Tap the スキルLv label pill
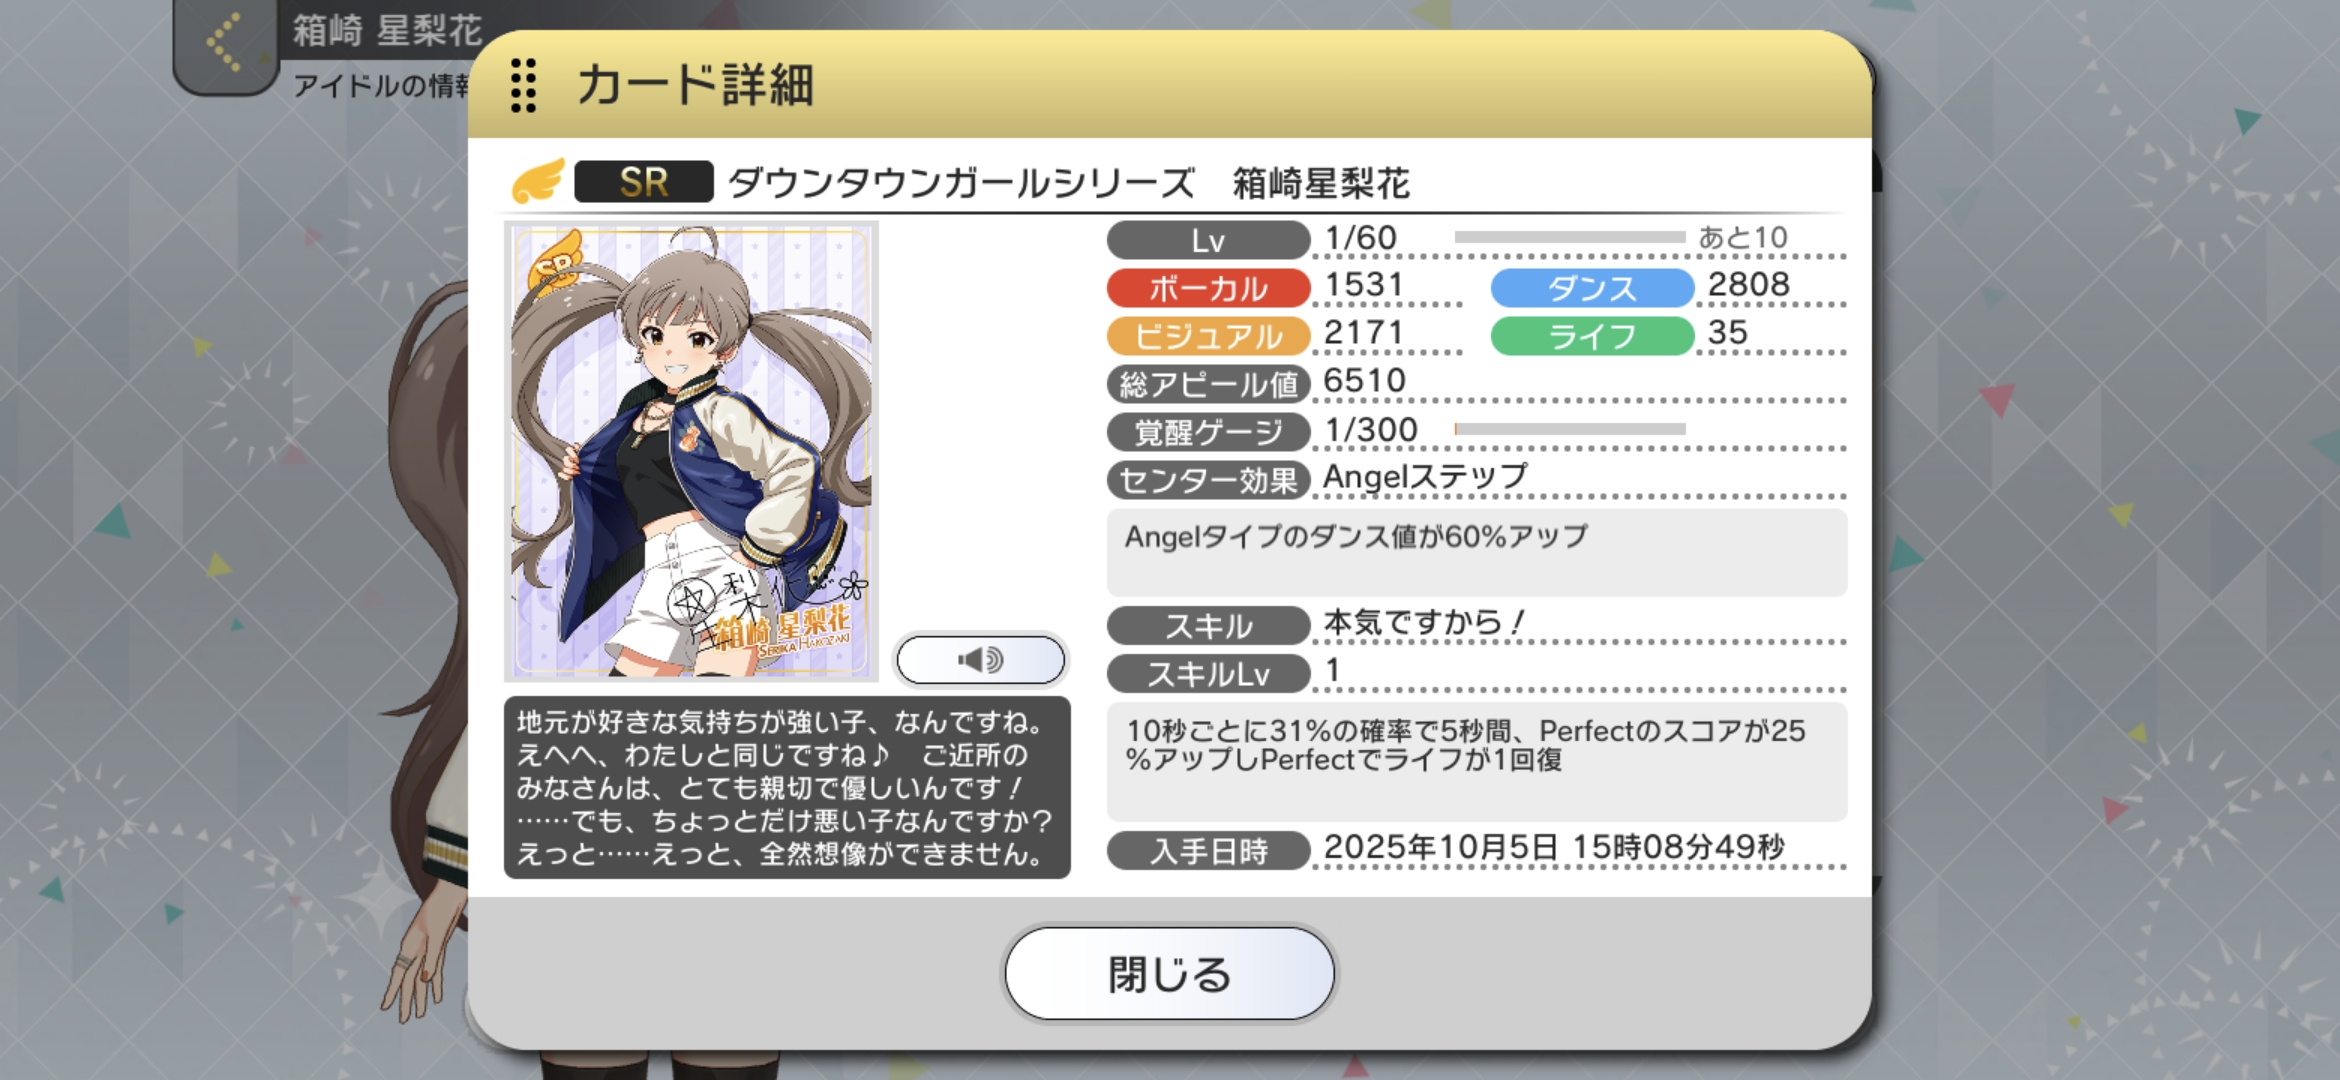Image resolution: width=2340 pixels, height=1080 pixels. point(1208,674)
